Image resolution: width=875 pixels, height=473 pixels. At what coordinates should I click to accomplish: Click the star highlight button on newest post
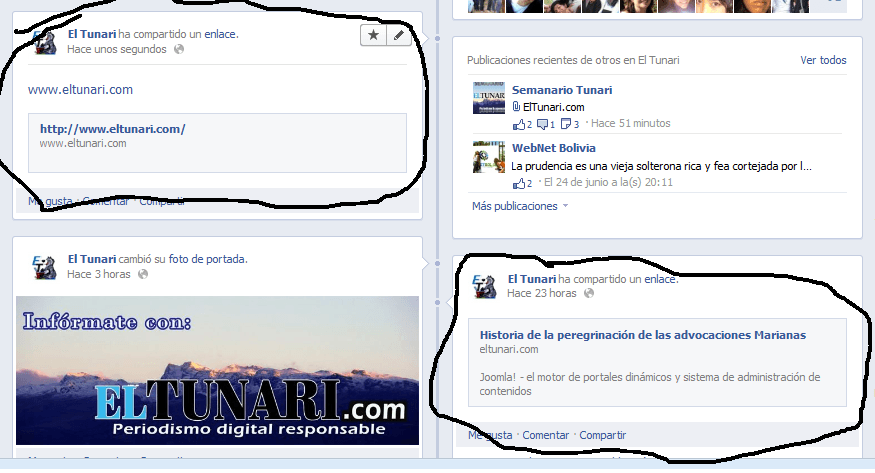click(x=373, y=35)
